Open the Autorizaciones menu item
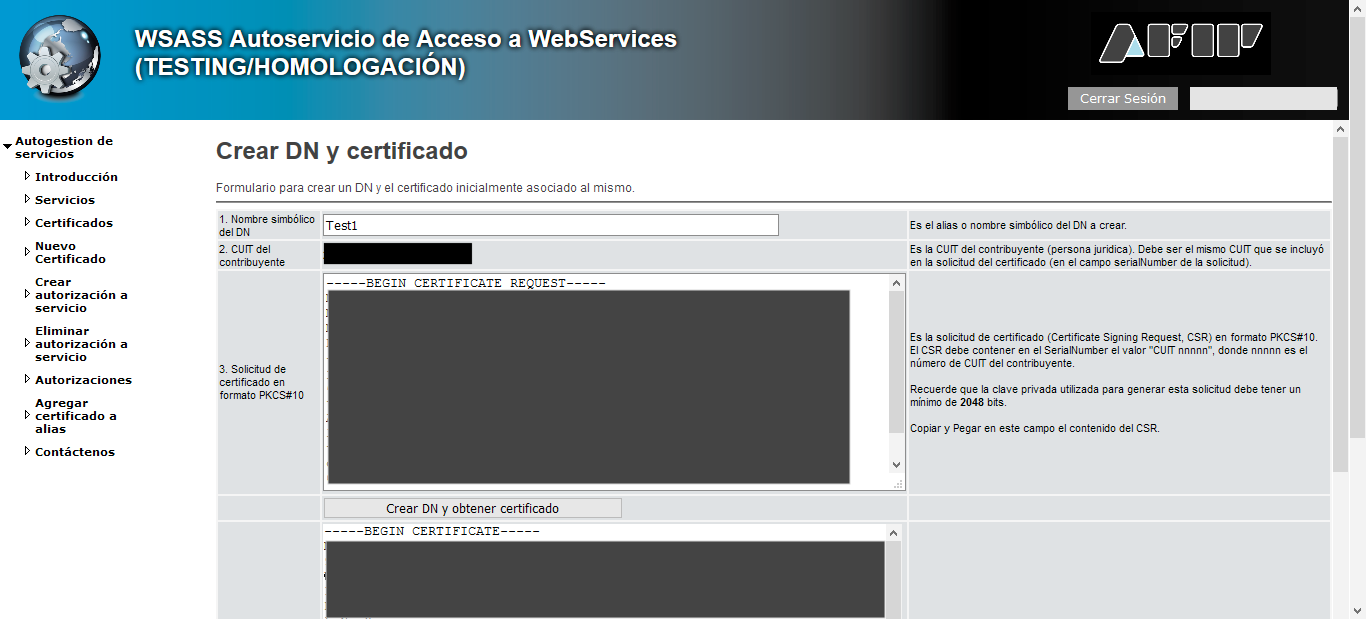Image resolution: width=1366 pixels, height=632 pixels. tap(83, 380)
